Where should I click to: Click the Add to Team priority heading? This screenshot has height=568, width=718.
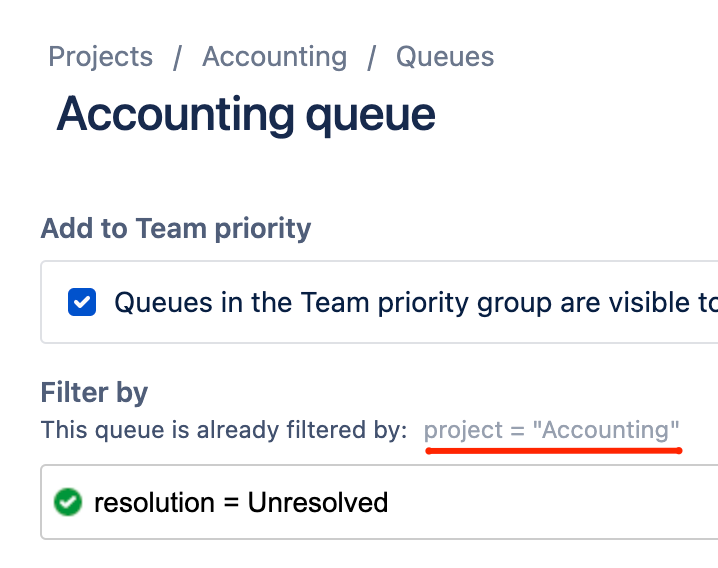tap(176, 228)
